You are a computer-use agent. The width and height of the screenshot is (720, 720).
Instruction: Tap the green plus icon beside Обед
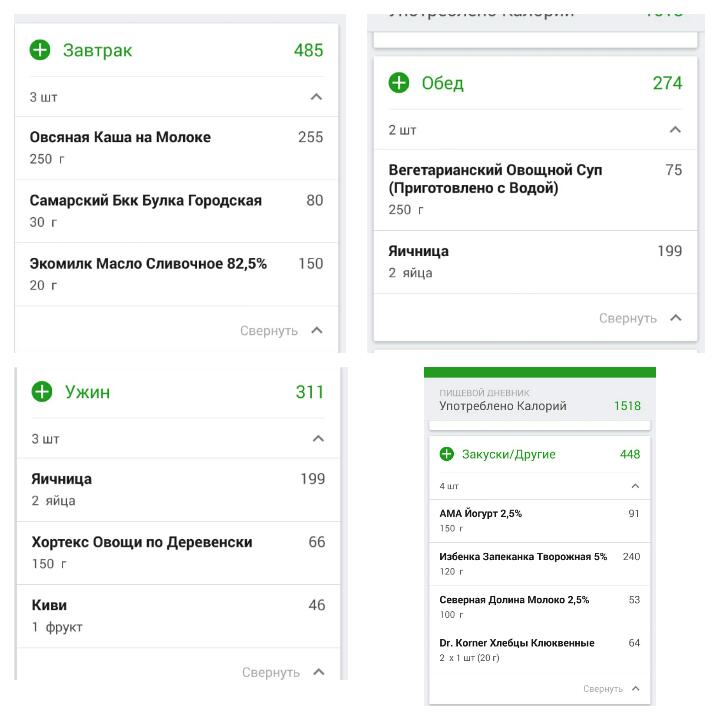[399, 83]
